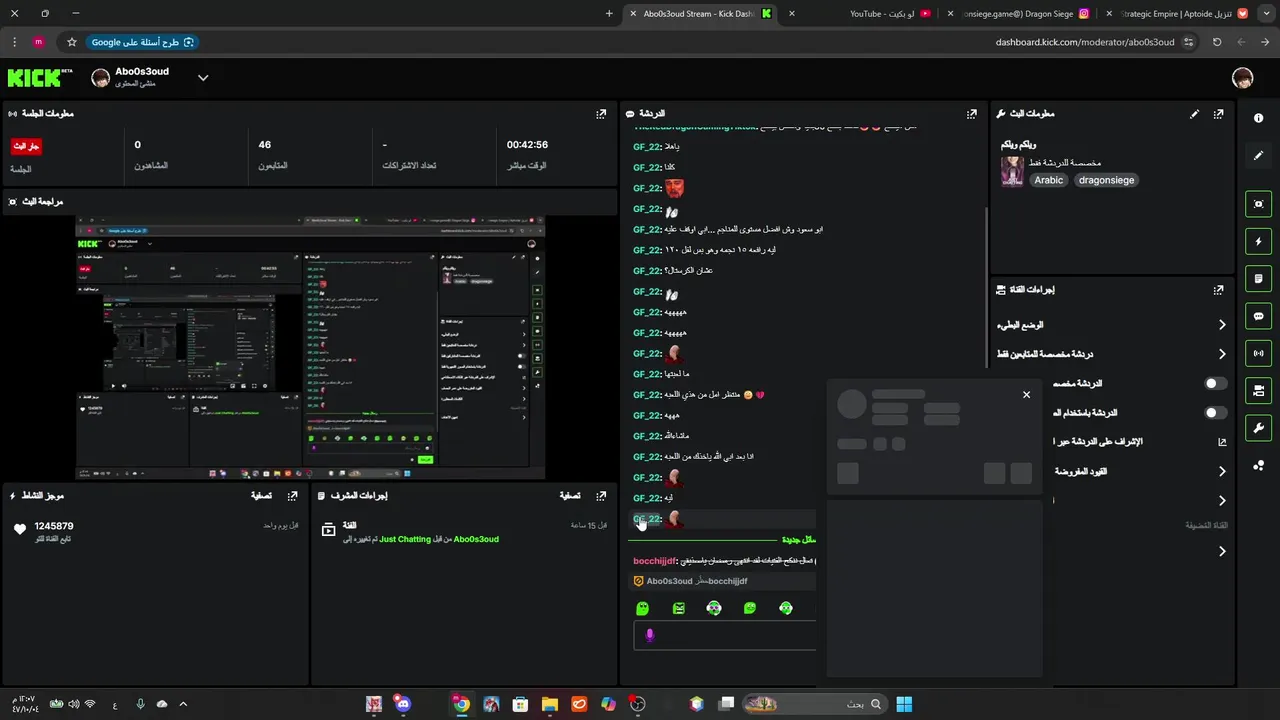Viewport: 1280px width, 720px height.
Task: Click the fifth green emote below chat
Action: [x=786, y=608]
